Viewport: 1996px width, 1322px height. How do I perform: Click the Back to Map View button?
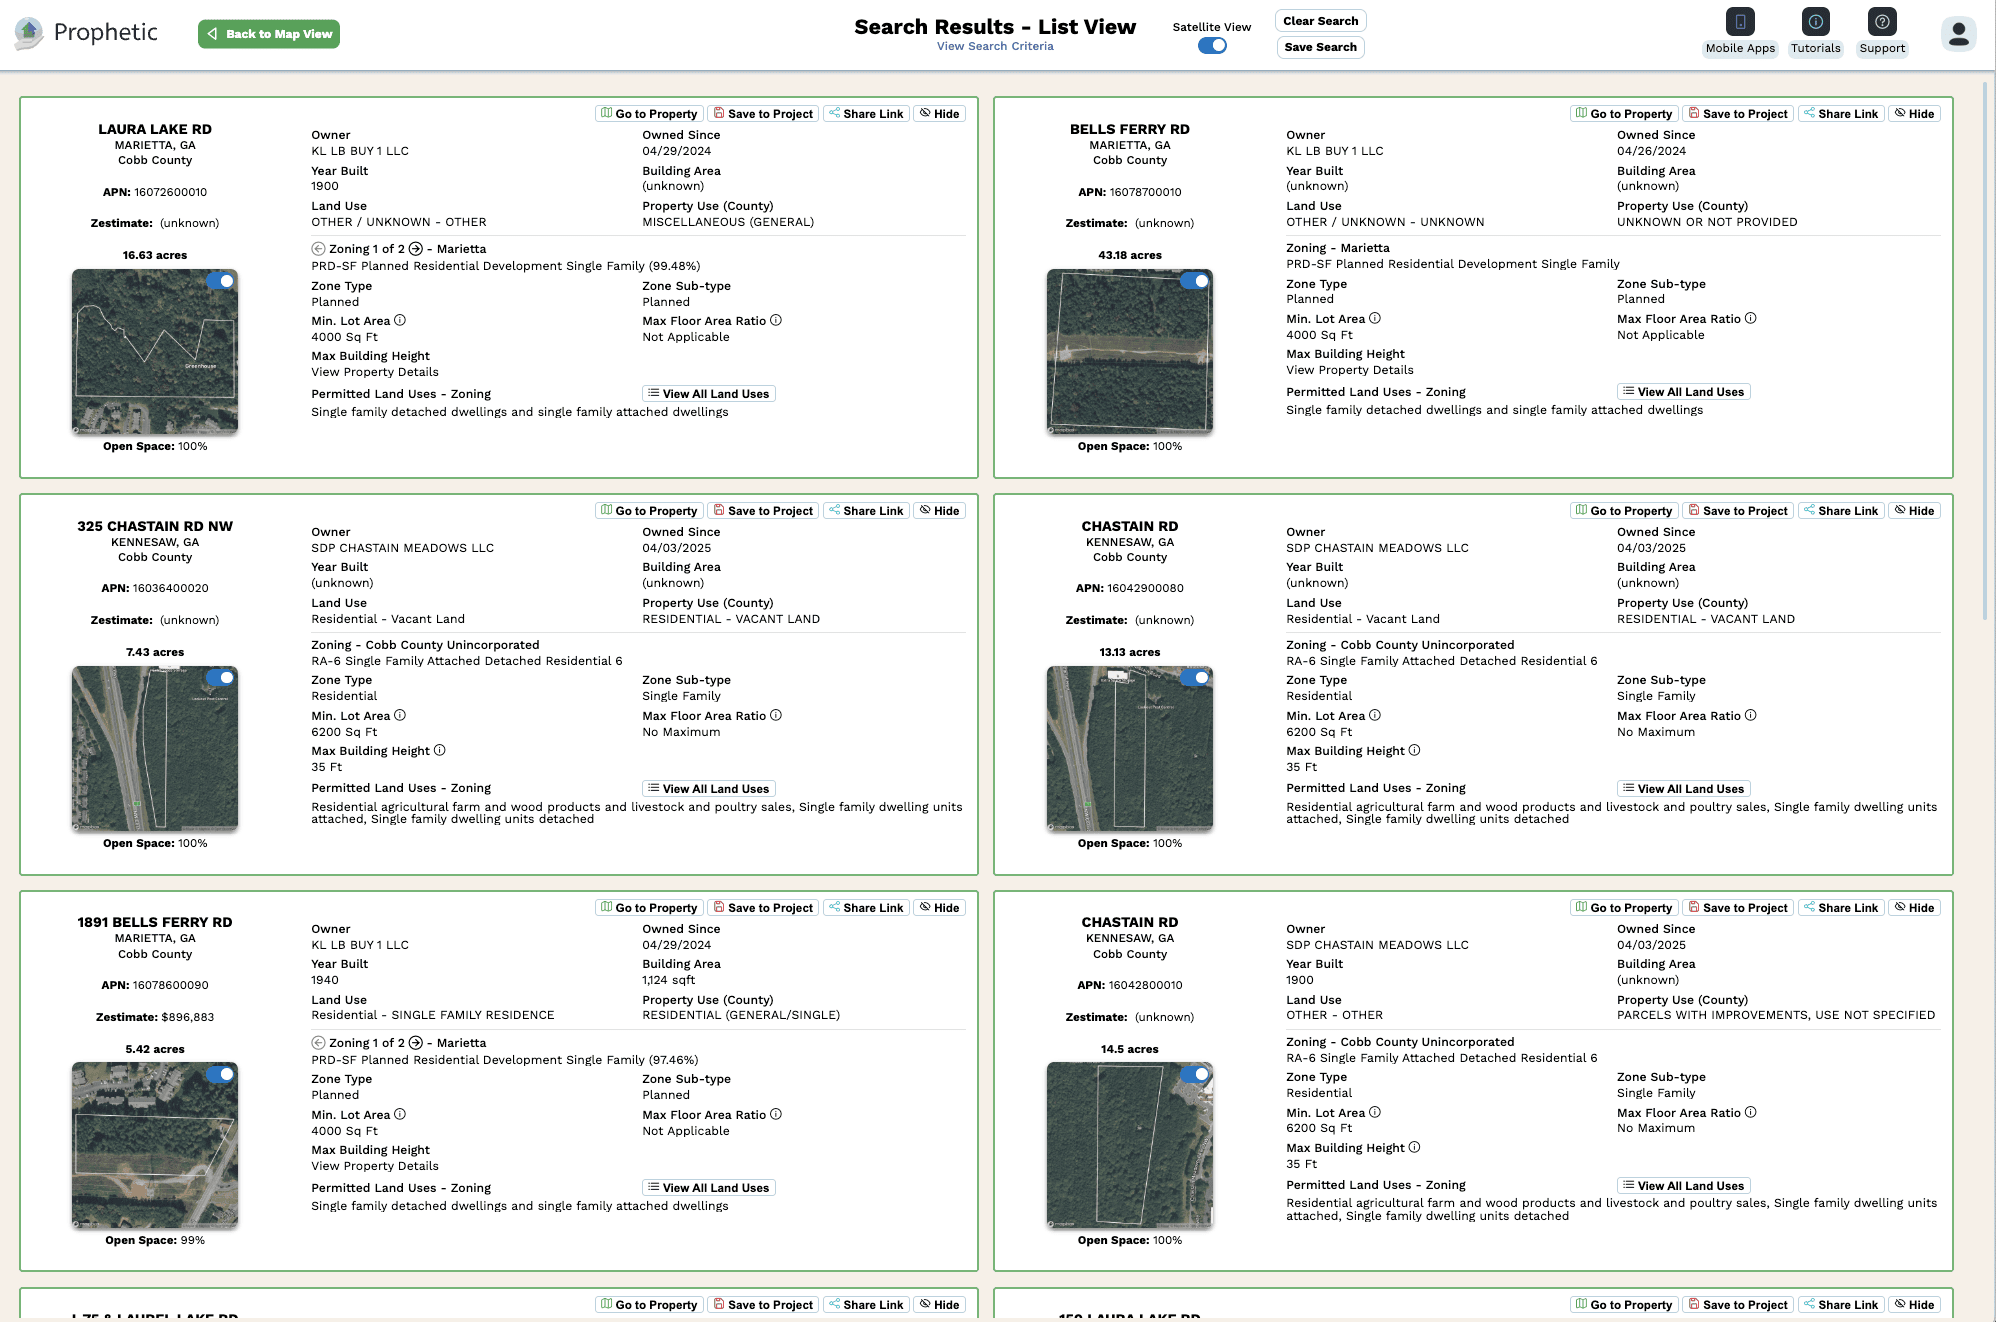point(269,34)
